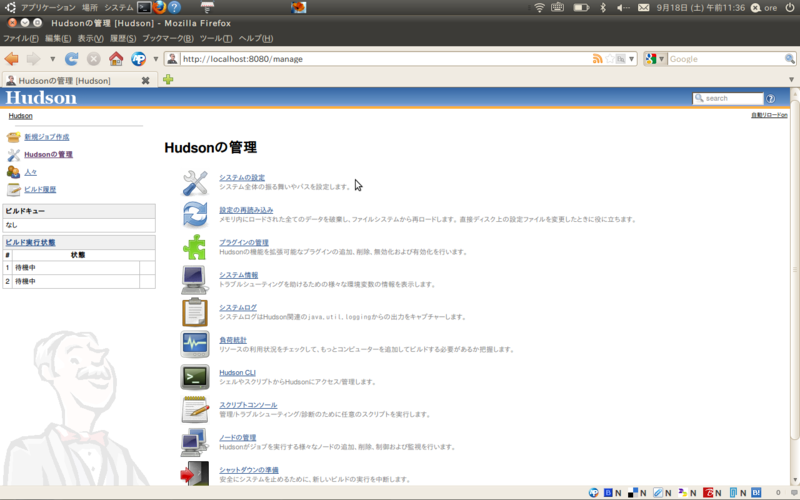Open the 場所 menu in top panel
Viewport: 800px width, 500px height.
[90, 8]
